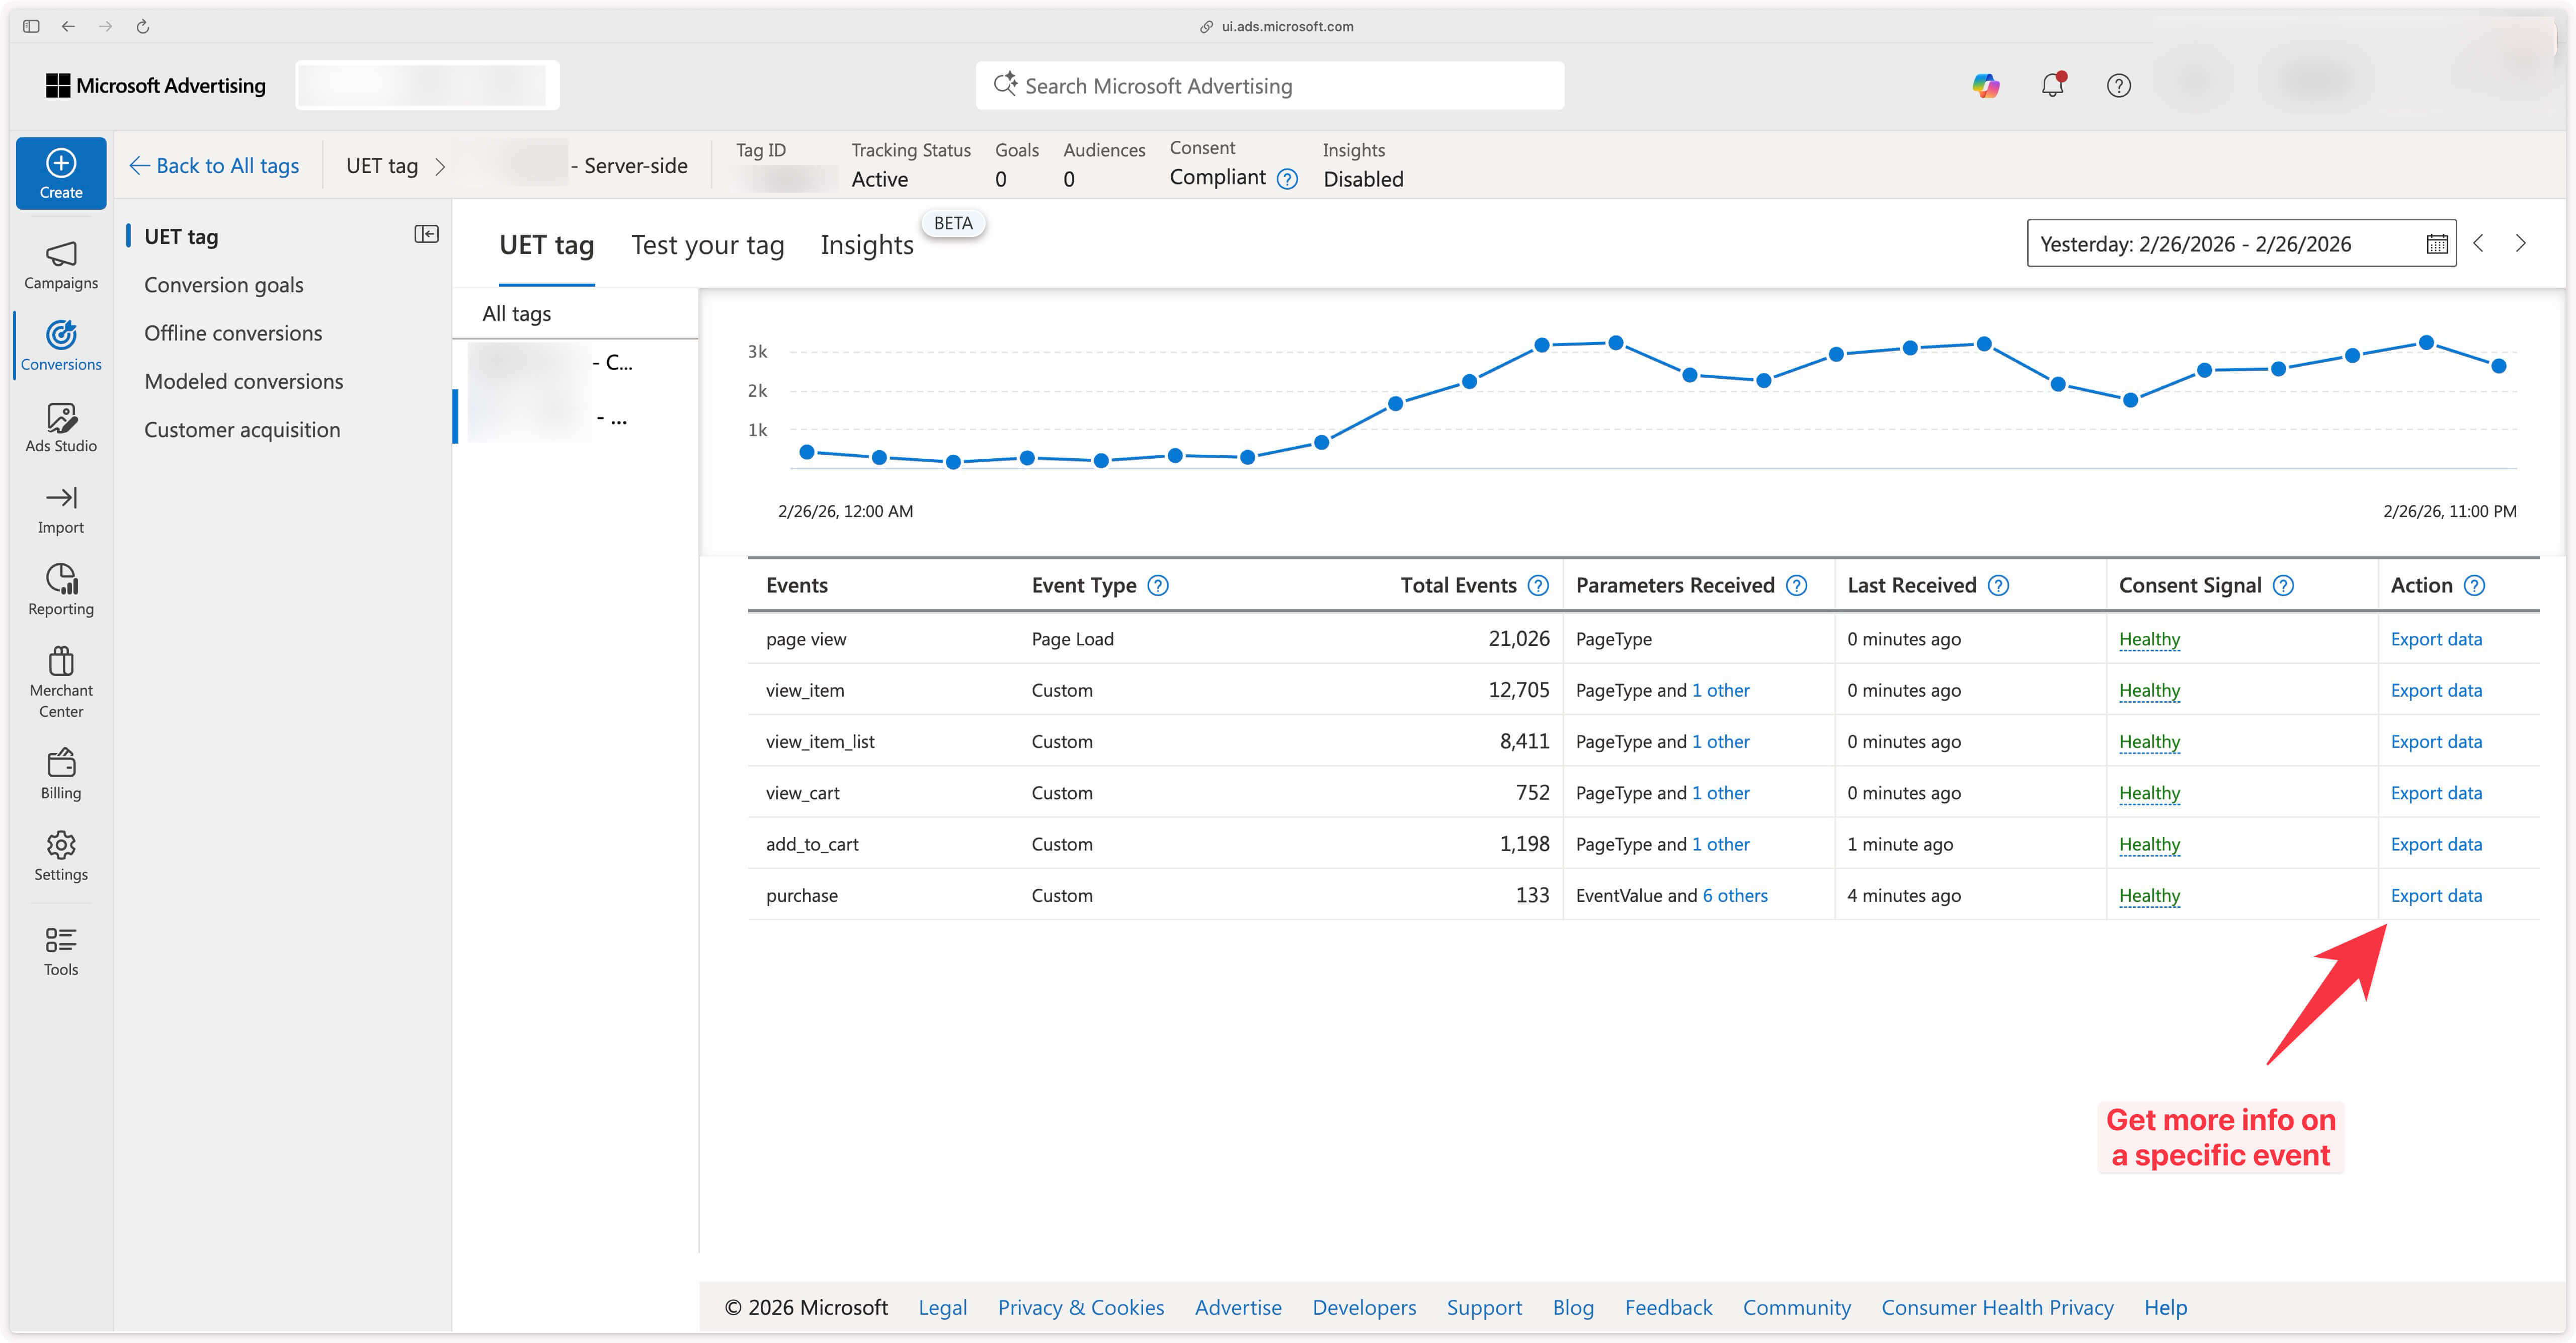This screenshot has height=1343, width=2576.
Task: Click the help question mark icon
Action: tap(2118, 86)
